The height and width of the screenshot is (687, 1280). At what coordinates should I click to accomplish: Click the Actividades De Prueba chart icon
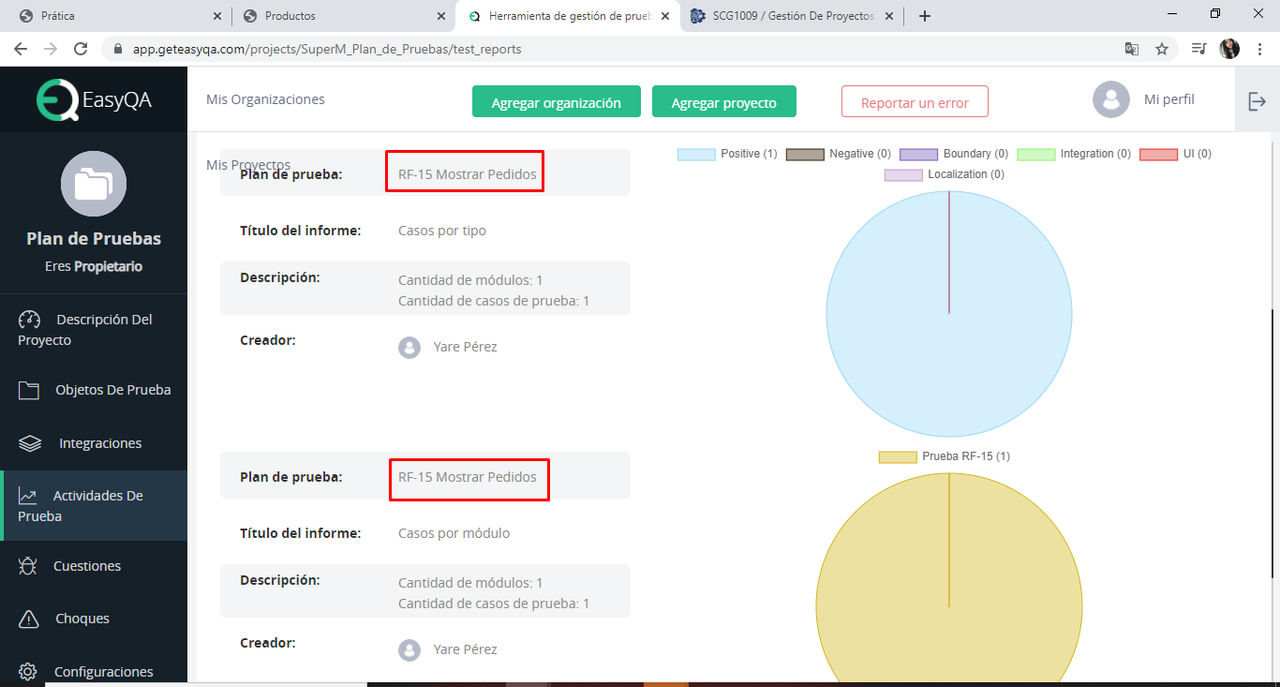(28, 496)
